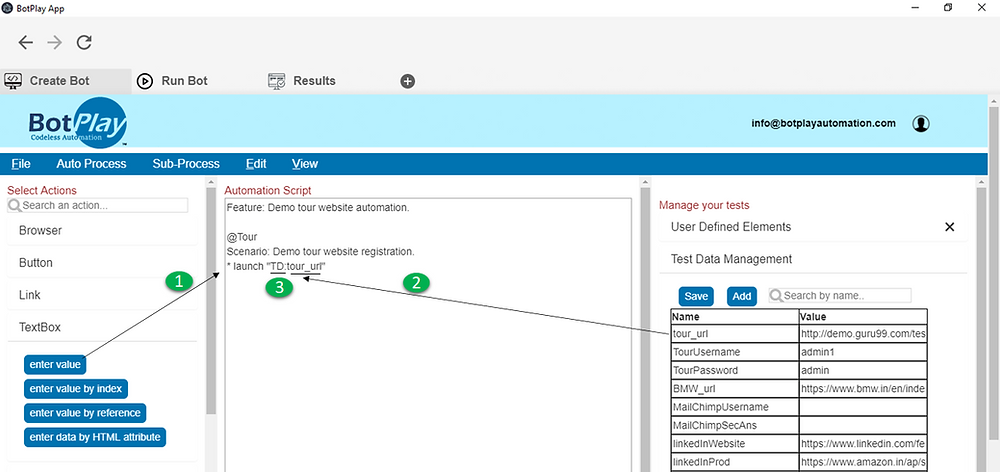Screen dimensions: 1000x472
Task: Open the user profile avatar icon
Action: pos(920,124)
